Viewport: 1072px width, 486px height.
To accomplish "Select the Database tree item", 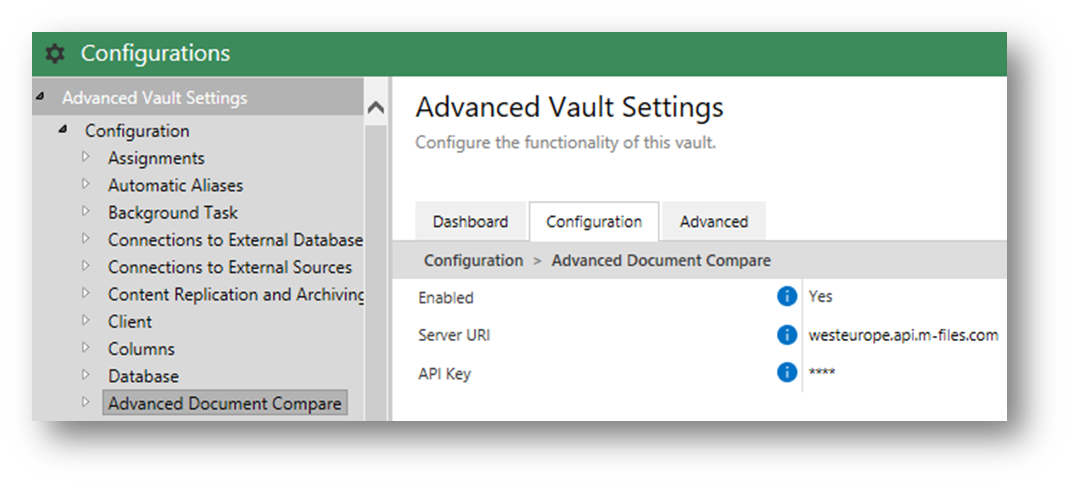I will (143, 376).
